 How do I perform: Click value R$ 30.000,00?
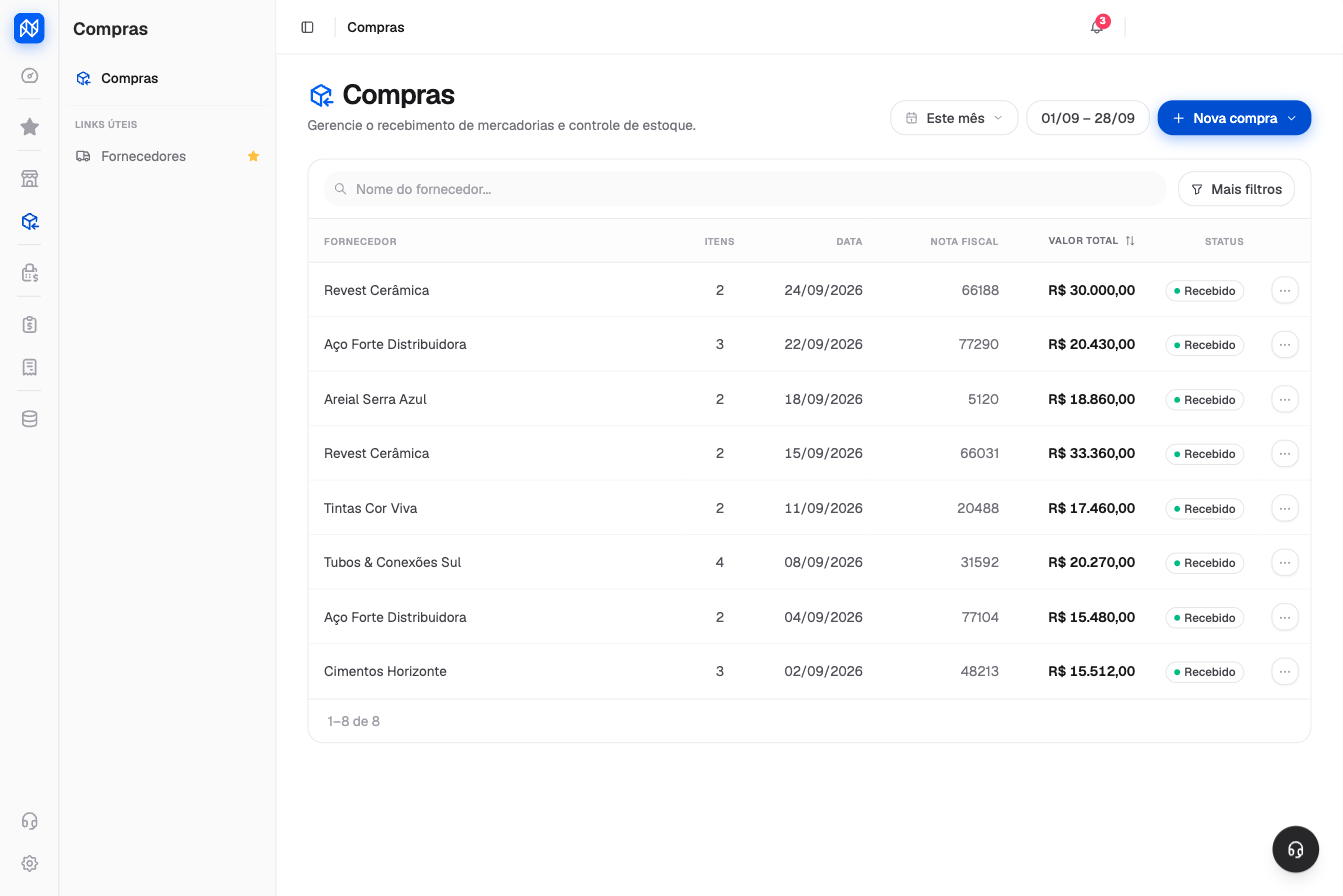click(x=1091, y=290)
